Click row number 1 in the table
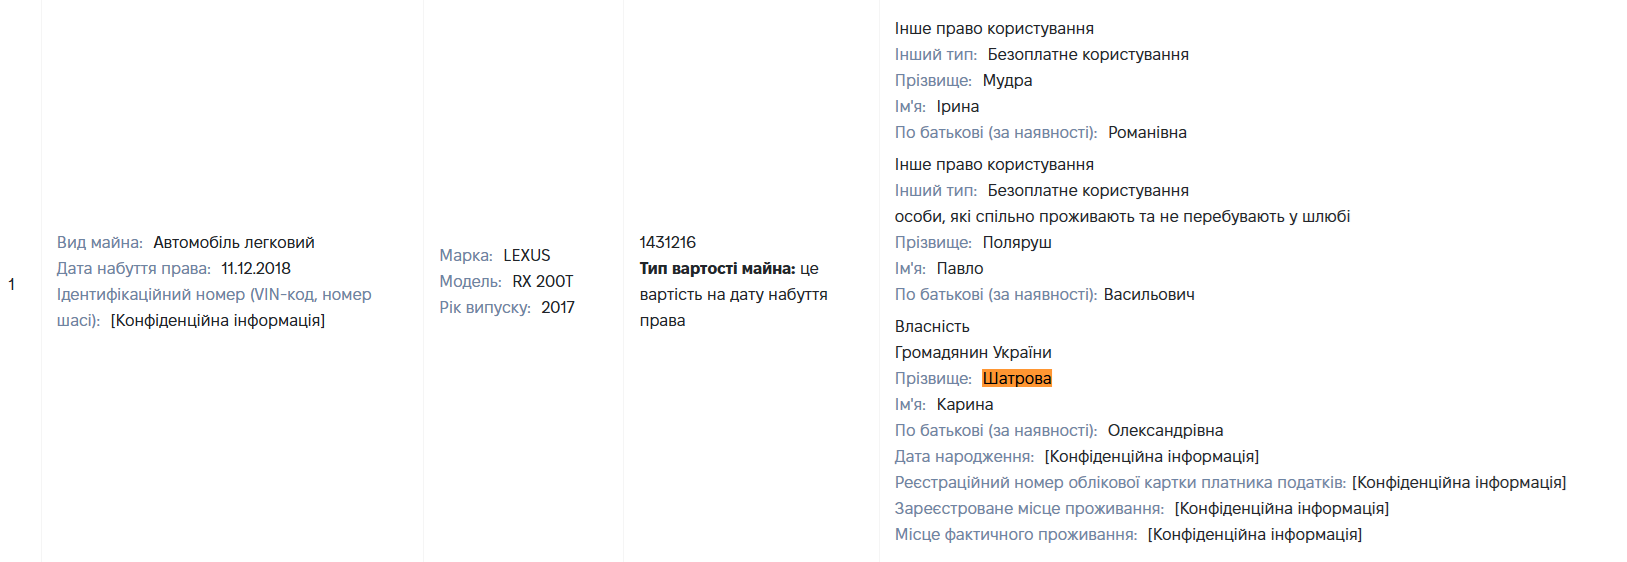The width and height of the screenshot is (1627, 562). click(x=12, y=284)
